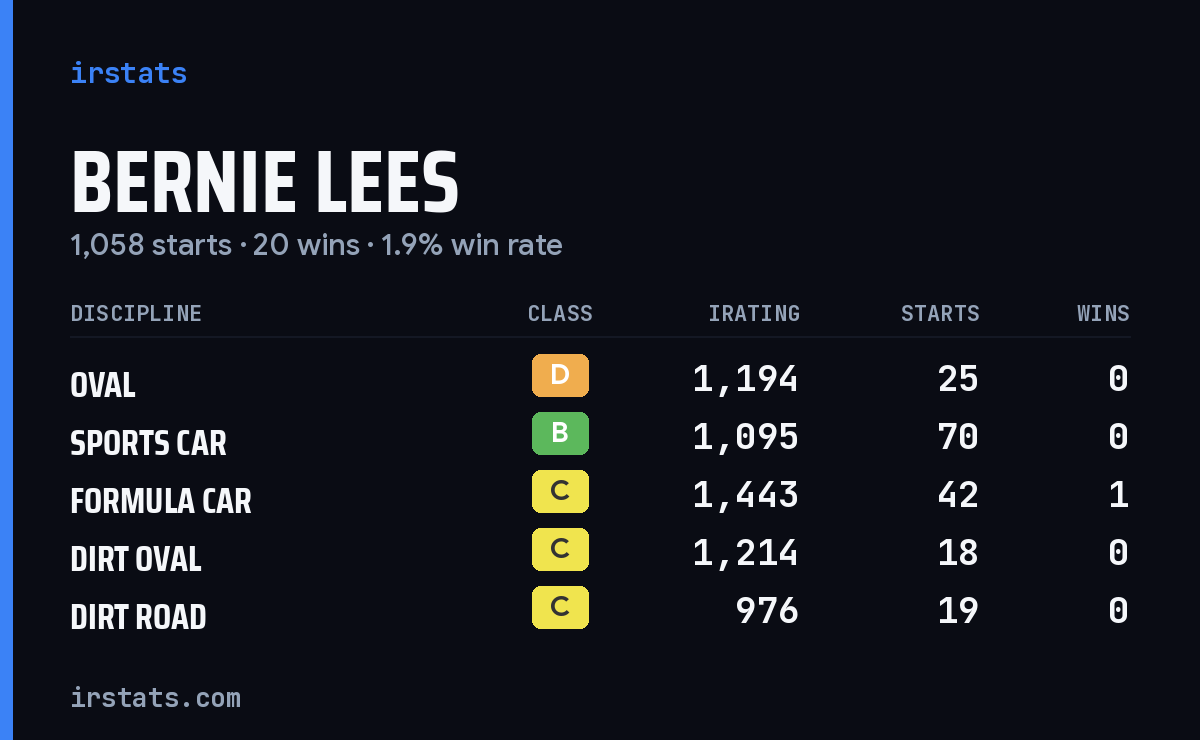The height and width of the screenshot is (740, 1200).
Task: Select the Dirt Oval discipline name
Action: click(136, 558)
